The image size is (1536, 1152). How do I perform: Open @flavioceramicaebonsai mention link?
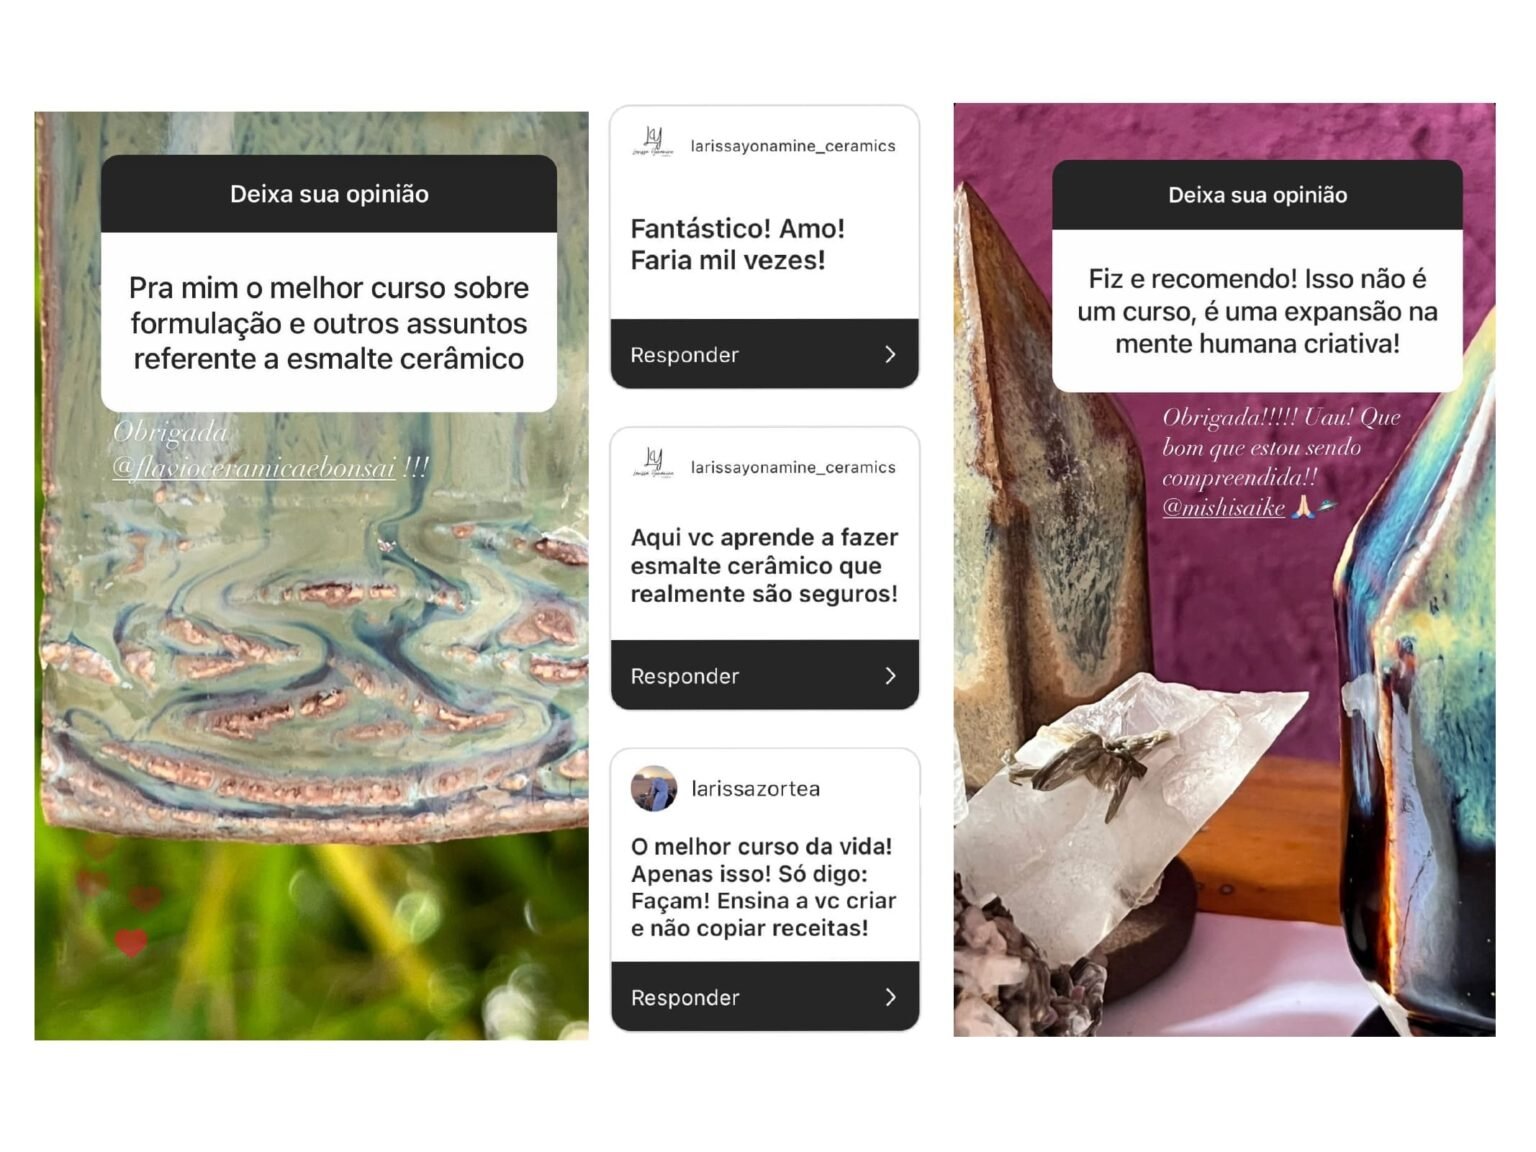click(254, 467)
